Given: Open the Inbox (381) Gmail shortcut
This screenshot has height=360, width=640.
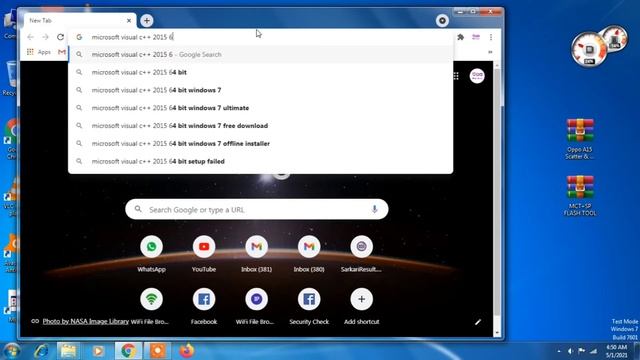Looking at the screenshot, I should click(256, 253).
